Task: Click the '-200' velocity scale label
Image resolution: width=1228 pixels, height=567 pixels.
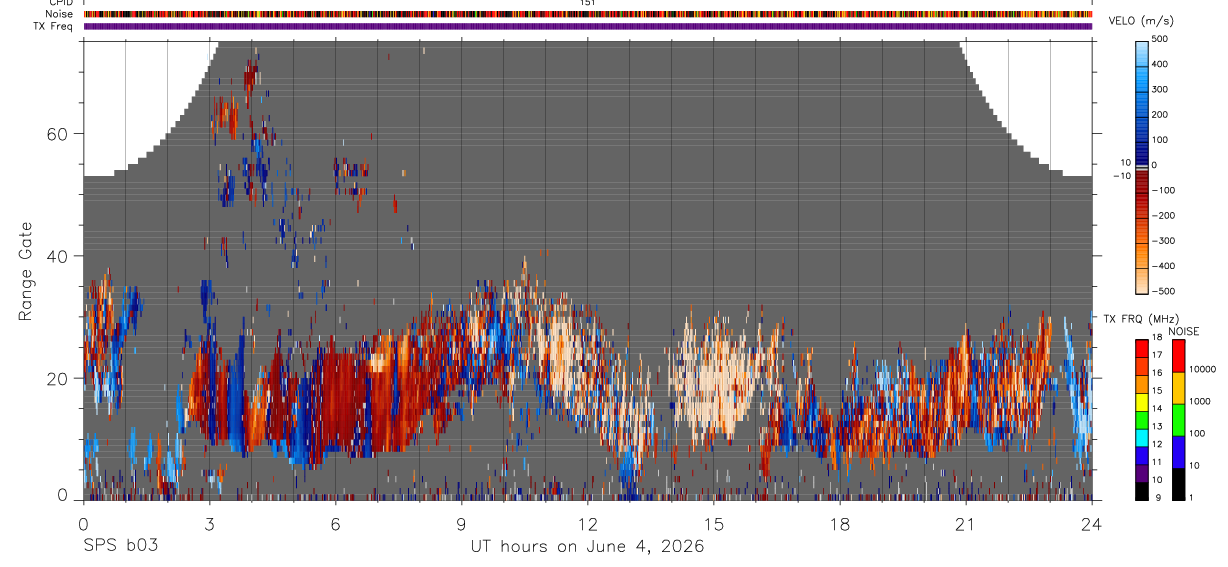Action: click(x=1165, y=216)
